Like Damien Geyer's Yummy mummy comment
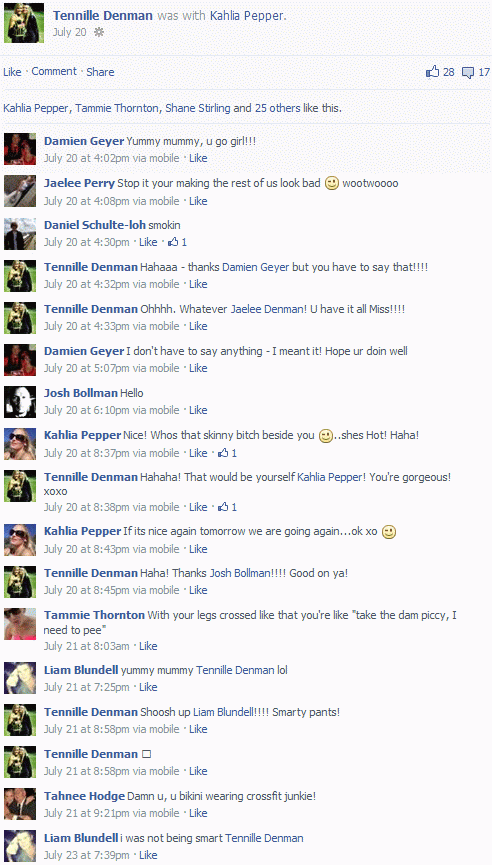This screenshot has width=492, height=865. [x=198, y=158]
